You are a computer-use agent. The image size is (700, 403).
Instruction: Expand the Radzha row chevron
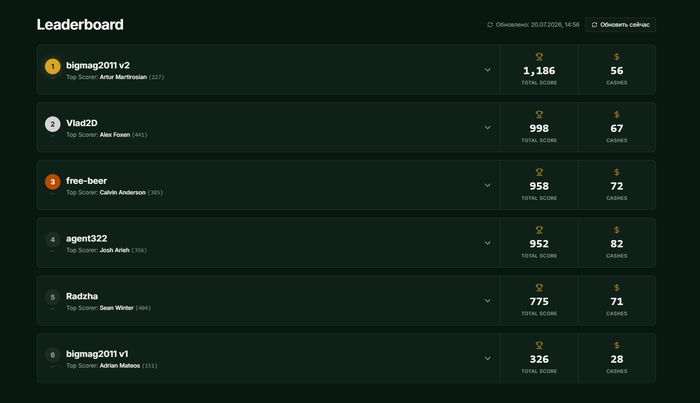click(488, 301)
